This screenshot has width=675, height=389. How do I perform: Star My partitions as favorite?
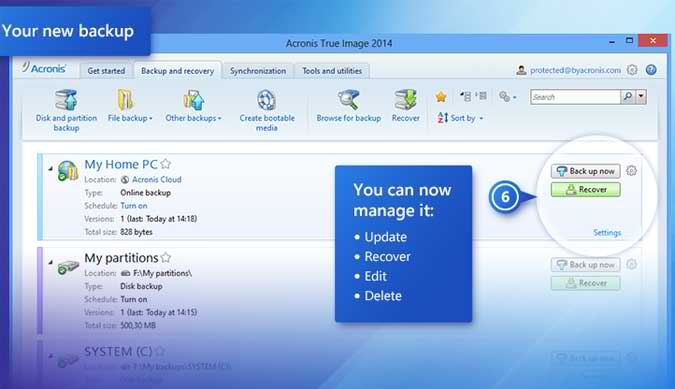coord(166,257)
